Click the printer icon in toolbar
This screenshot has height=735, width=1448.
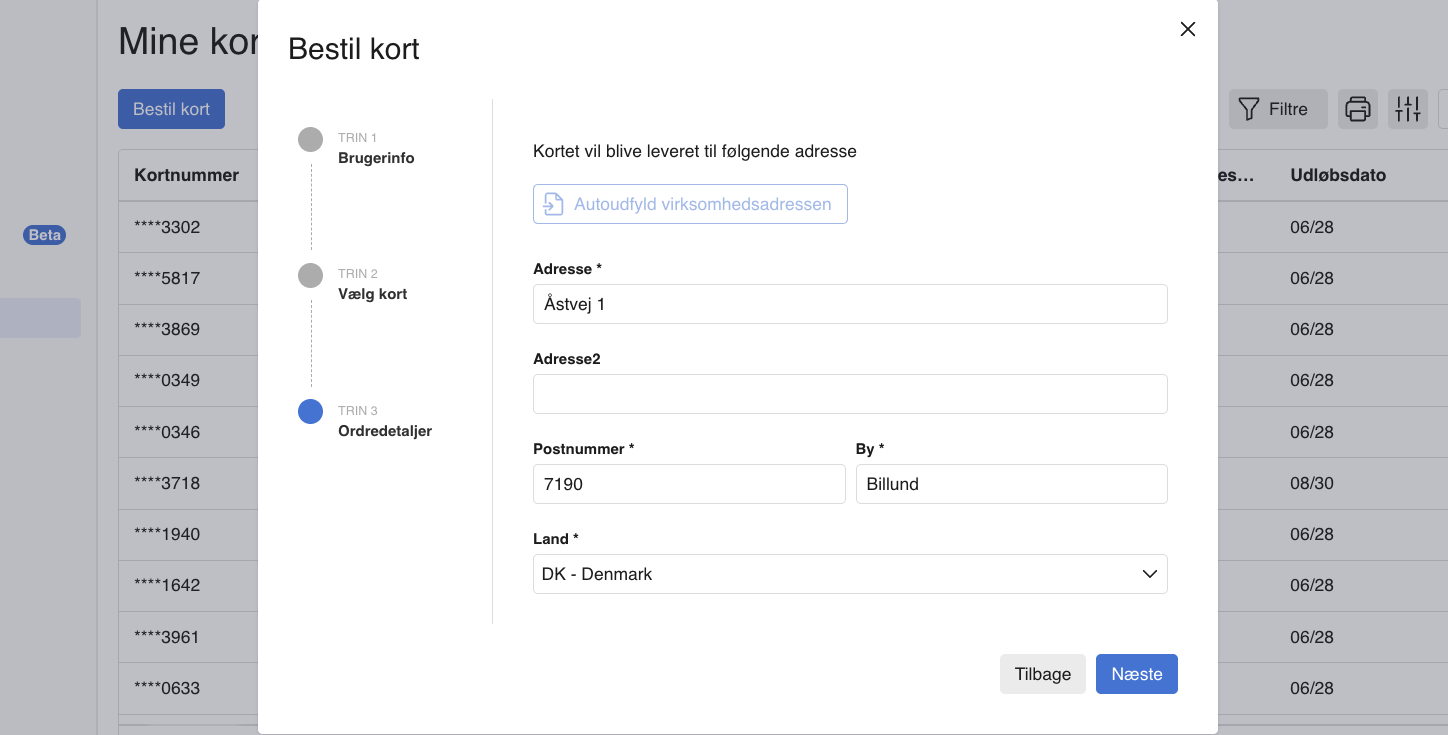click(x=1357, y=109)
